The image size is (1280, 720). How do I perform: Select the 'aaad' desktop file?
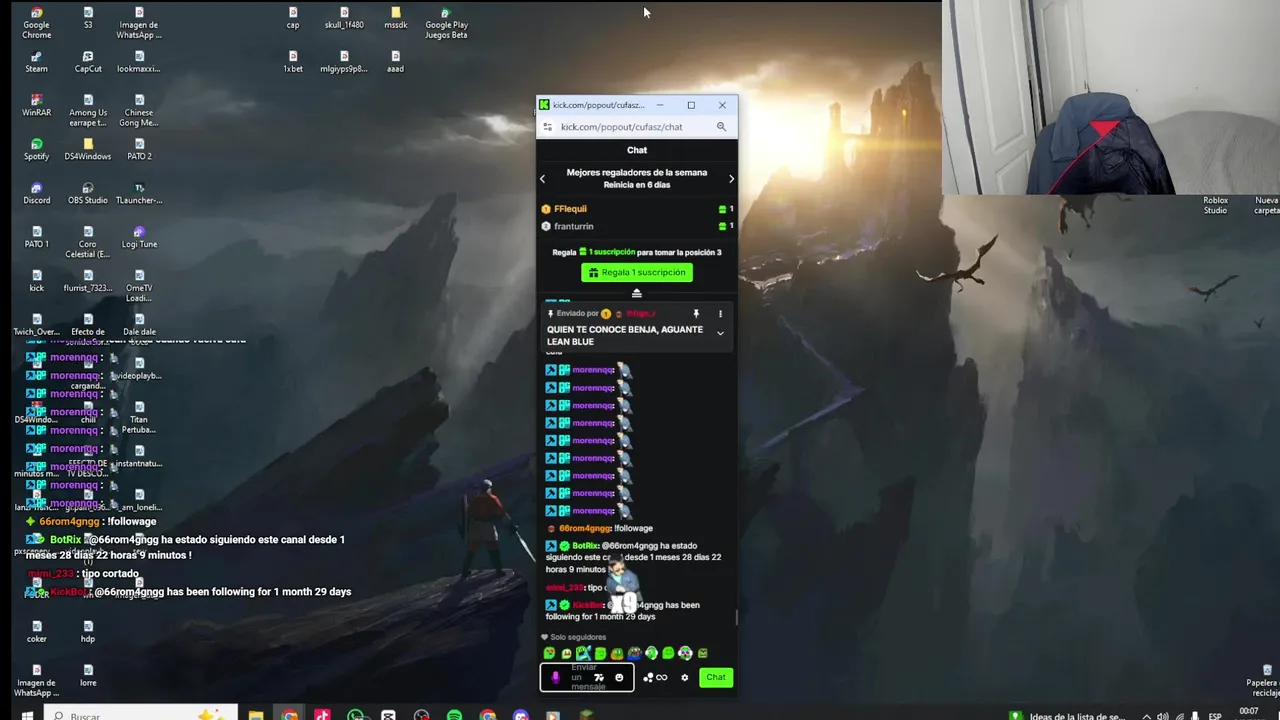tap(395, 62)
